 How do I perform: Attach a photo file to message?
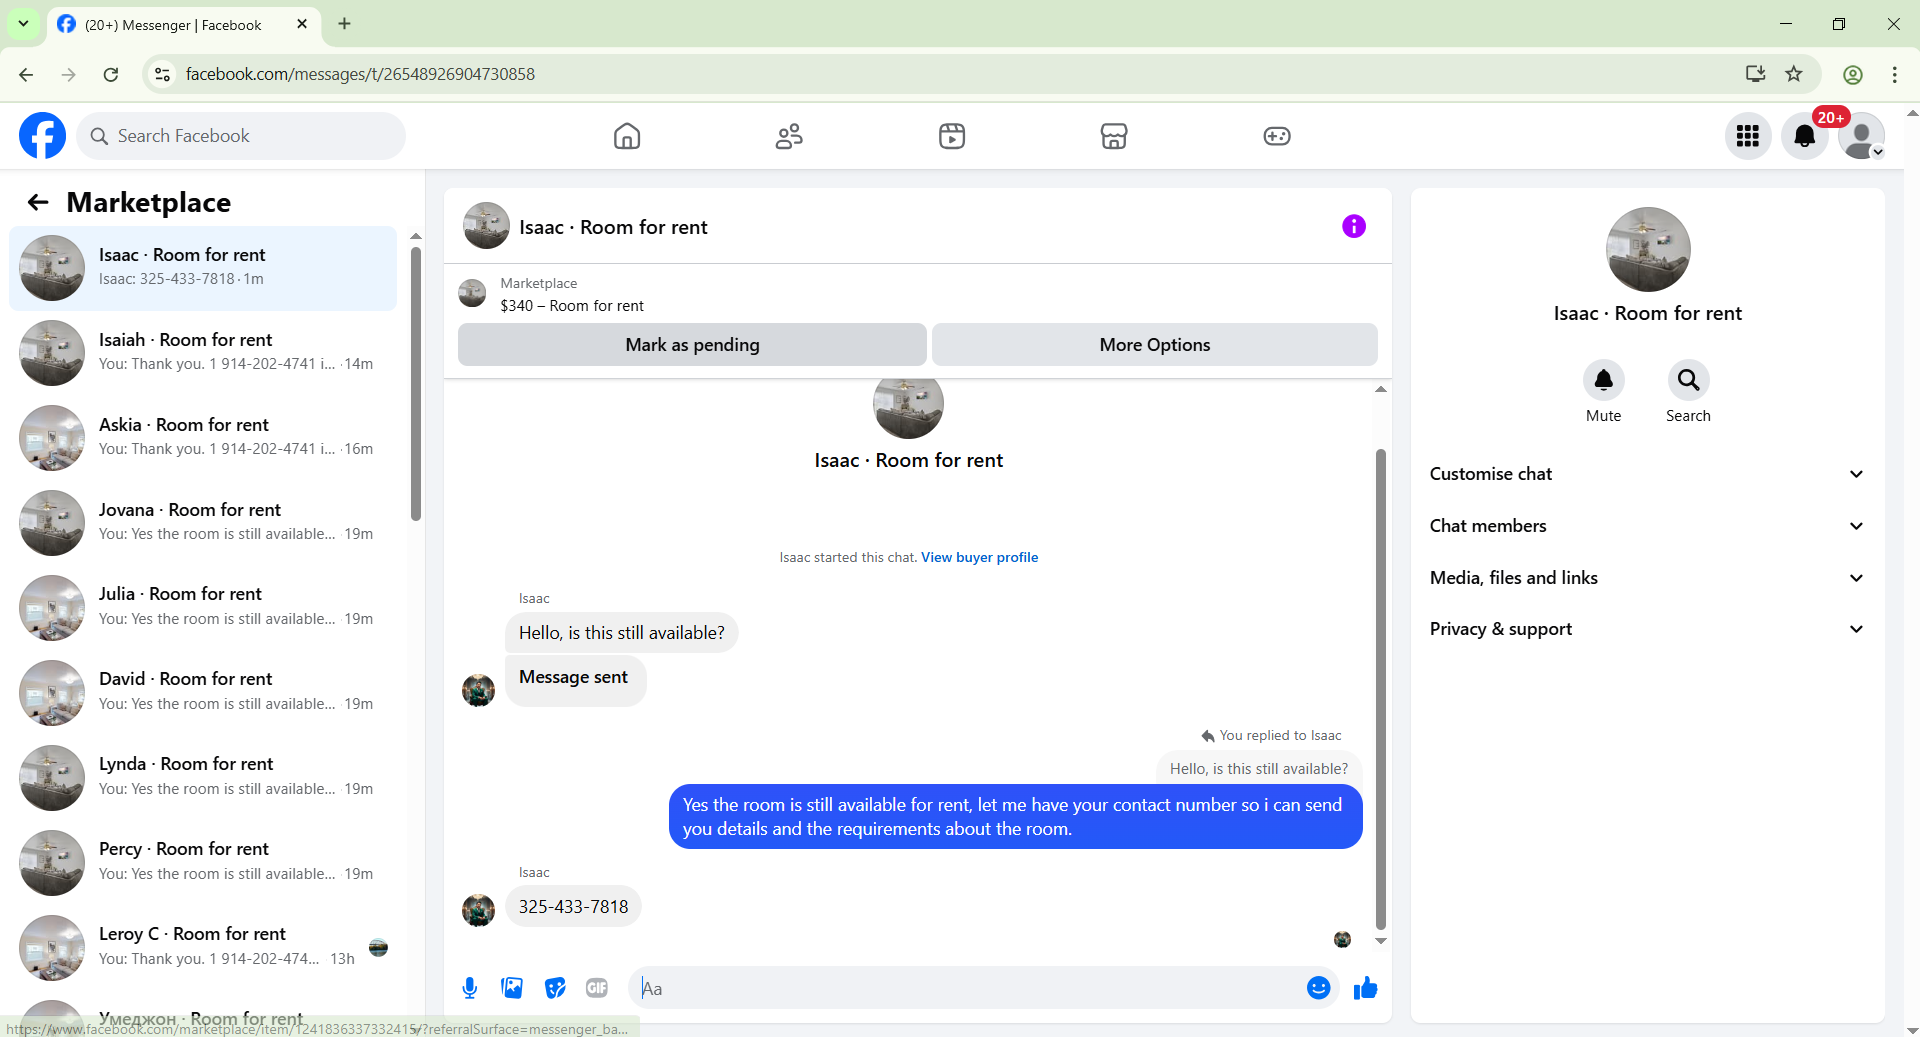(512, 989)
